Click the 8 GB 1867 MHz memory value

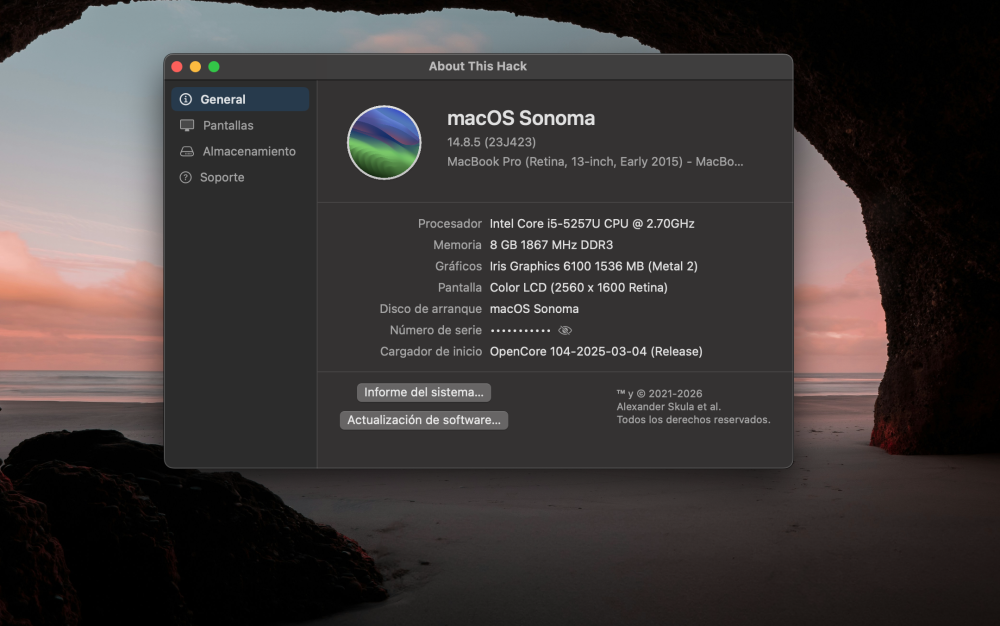(x=551, y=245)
